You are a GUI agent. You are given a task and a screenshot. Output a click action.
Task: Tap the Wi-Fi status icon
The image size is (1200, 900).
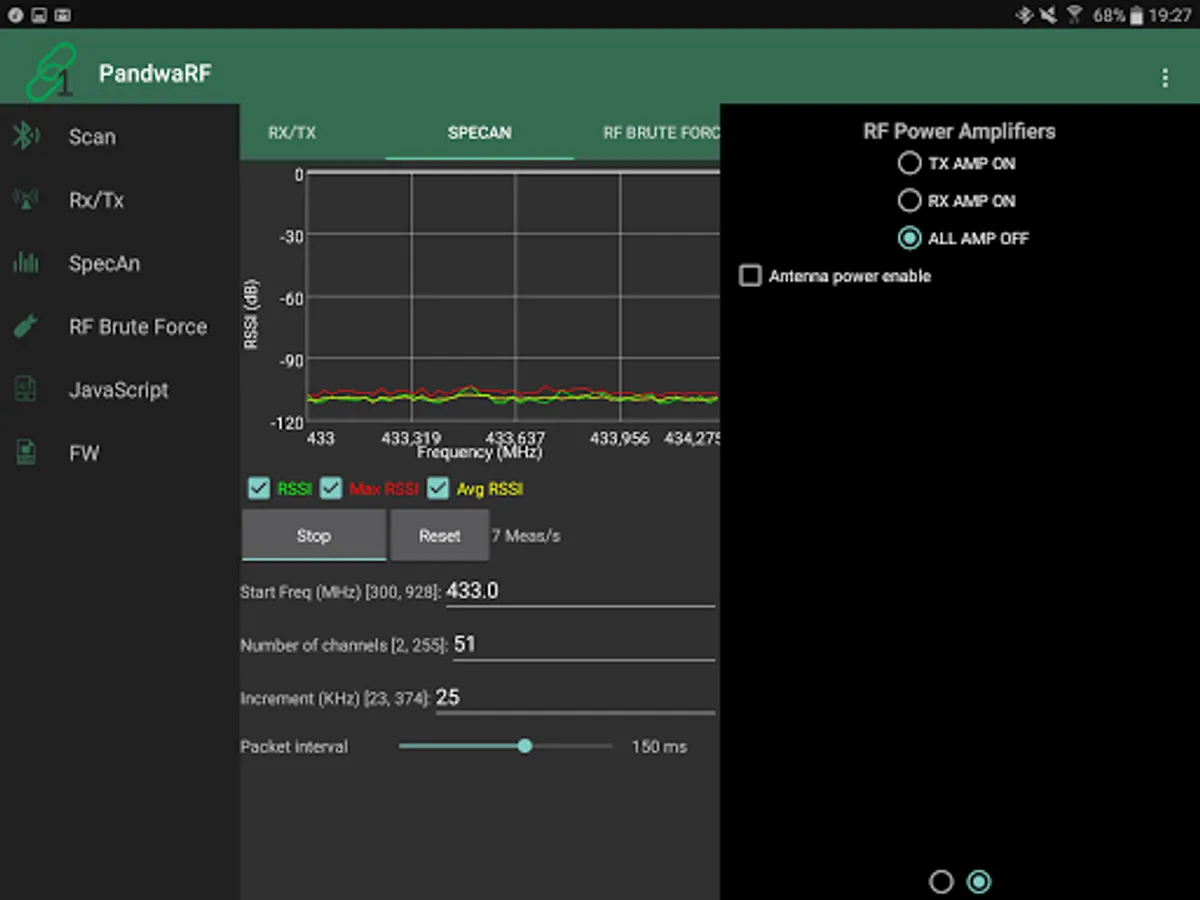pyautogui.click(x=1075, y=15)
